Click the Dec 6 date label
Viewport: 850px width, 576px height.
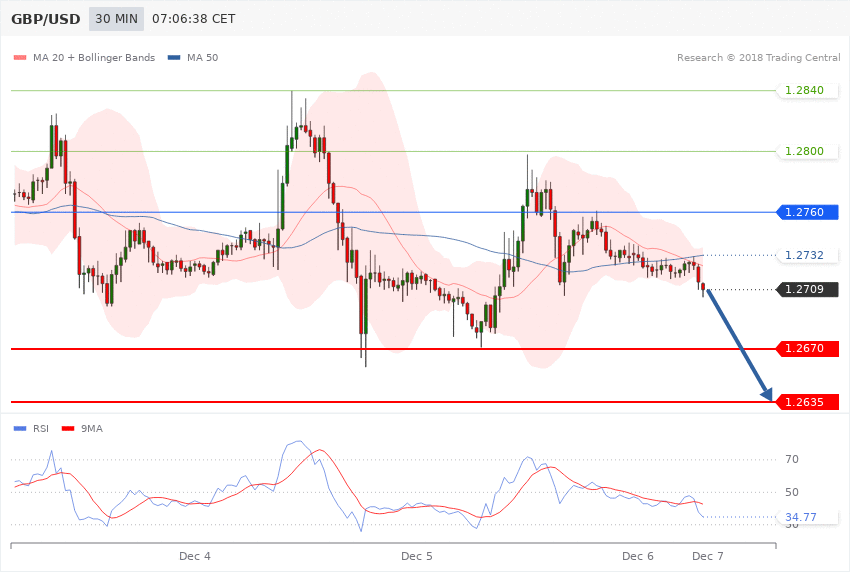638,556
